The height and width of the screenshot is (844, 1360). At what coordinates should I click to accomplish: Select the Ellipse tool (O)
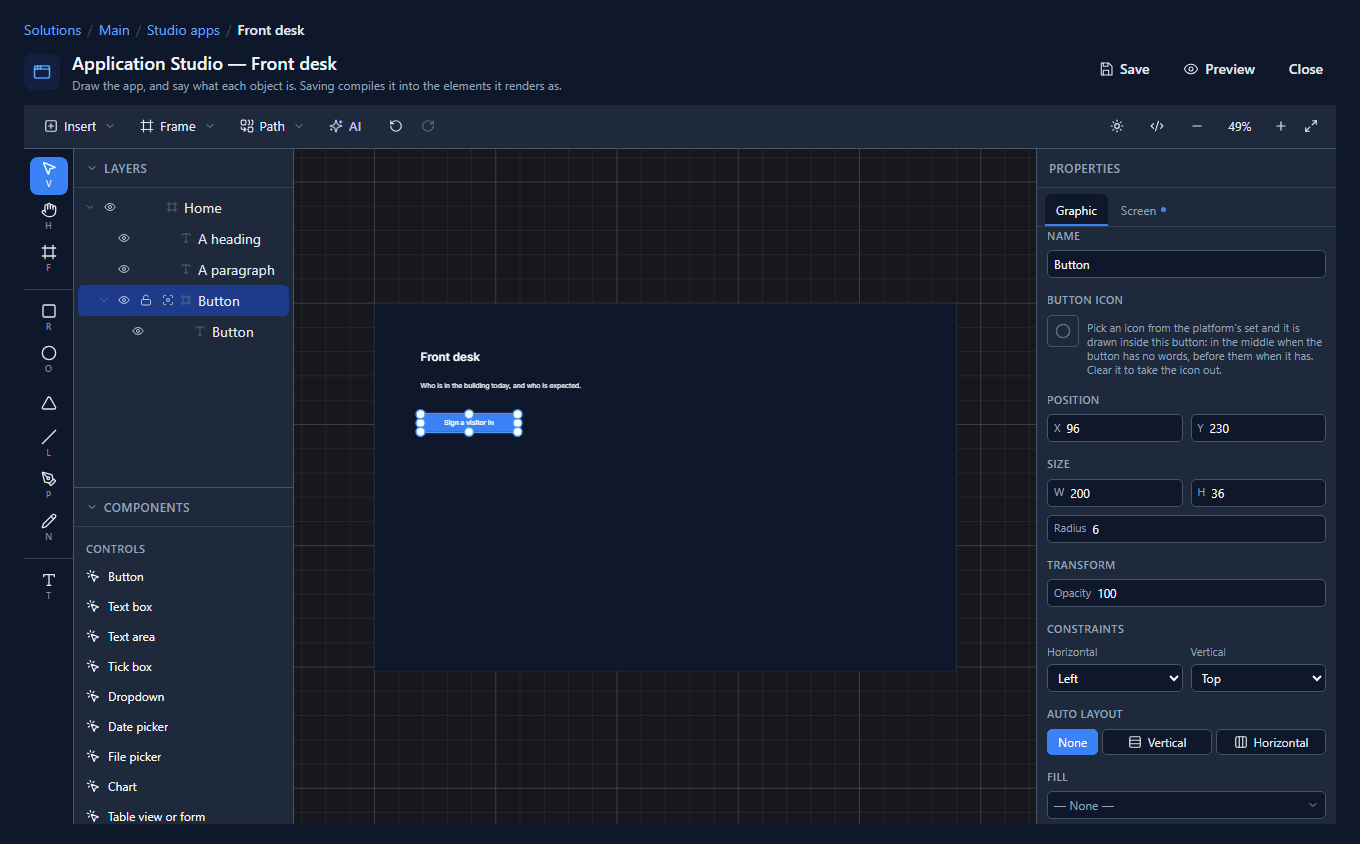[x=49, y=359]
